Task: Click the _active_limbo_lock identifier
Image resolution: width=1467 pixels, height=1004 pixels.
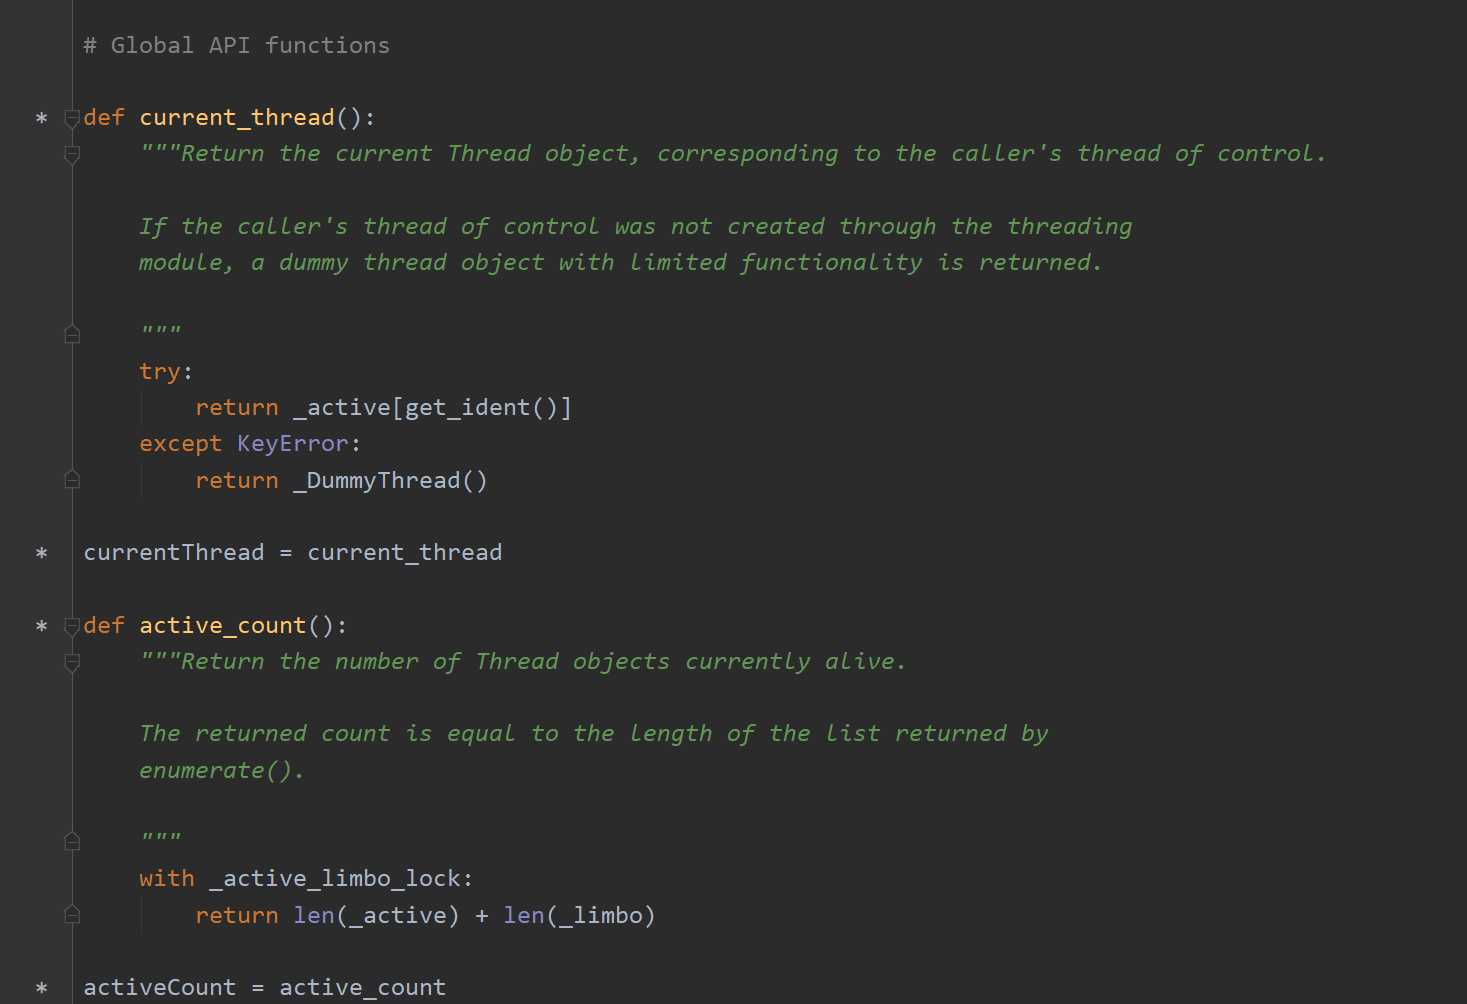Action: (335, 879)
